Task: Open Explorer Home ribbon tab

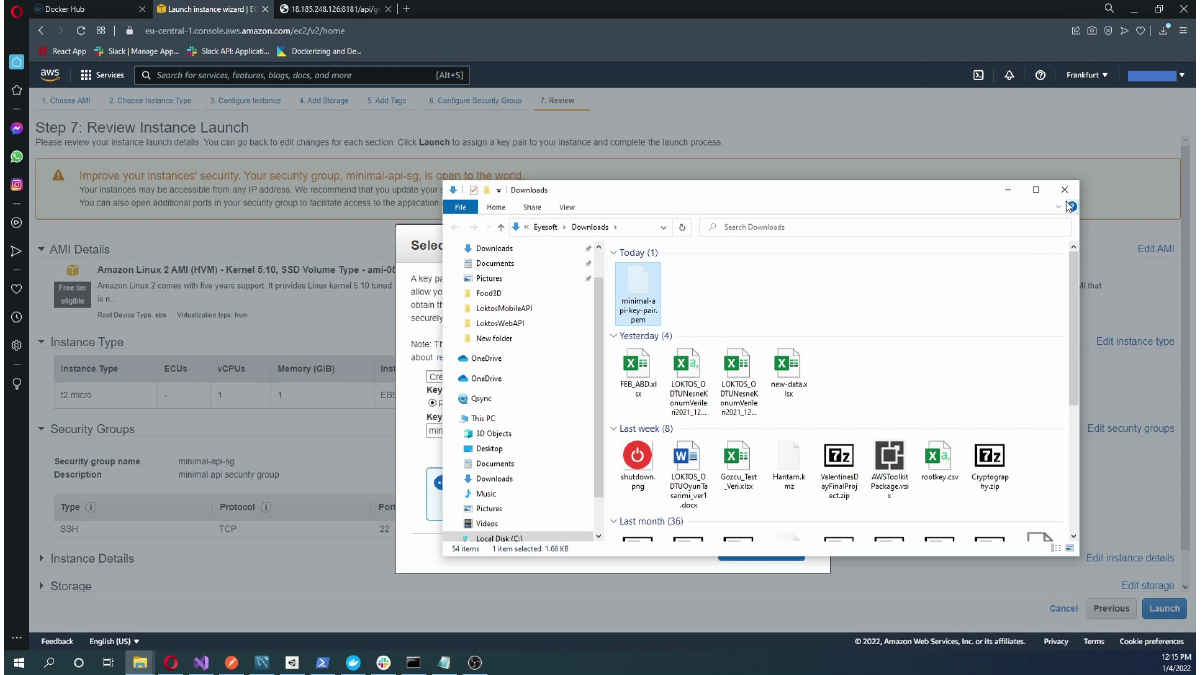Action: coord(496,207)
